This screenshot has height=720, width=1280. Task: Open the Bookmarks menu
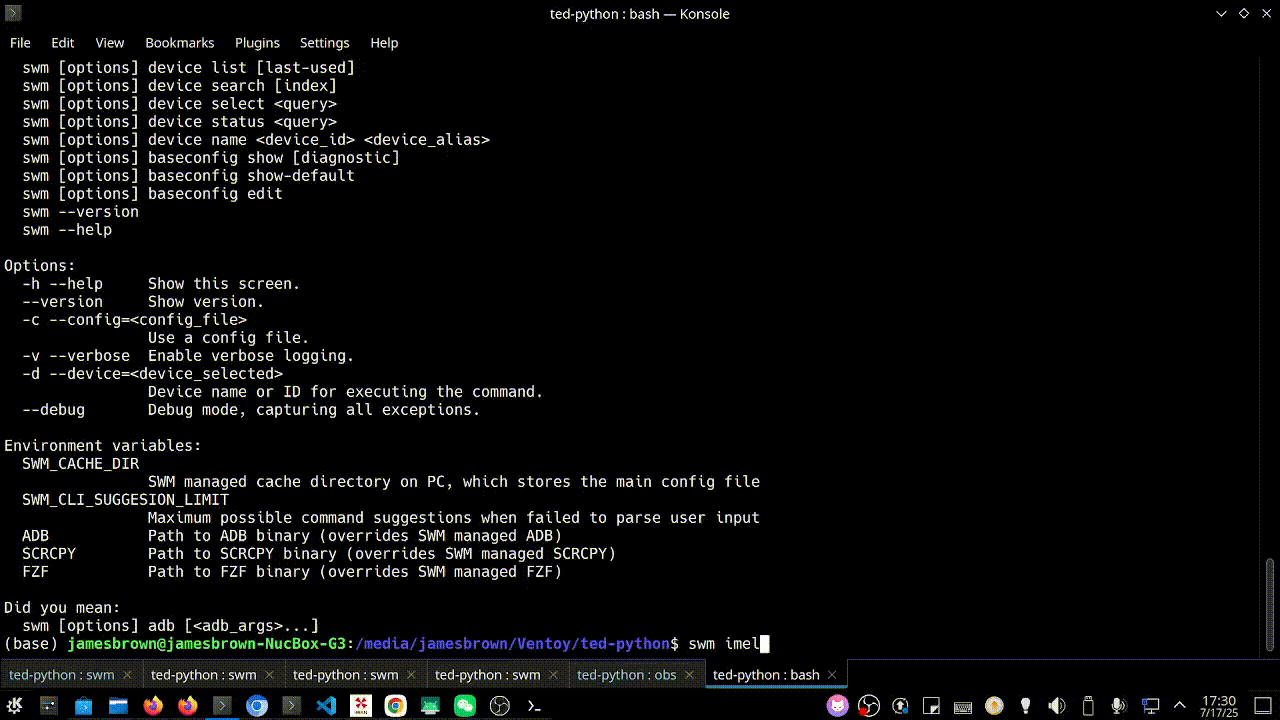point(180,43)
